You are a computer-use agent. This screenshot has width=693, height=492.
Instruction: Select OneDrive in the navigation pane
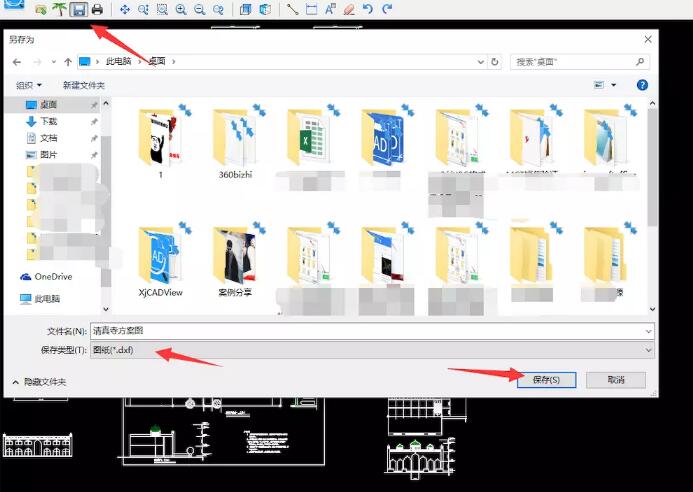pos(52,277)
